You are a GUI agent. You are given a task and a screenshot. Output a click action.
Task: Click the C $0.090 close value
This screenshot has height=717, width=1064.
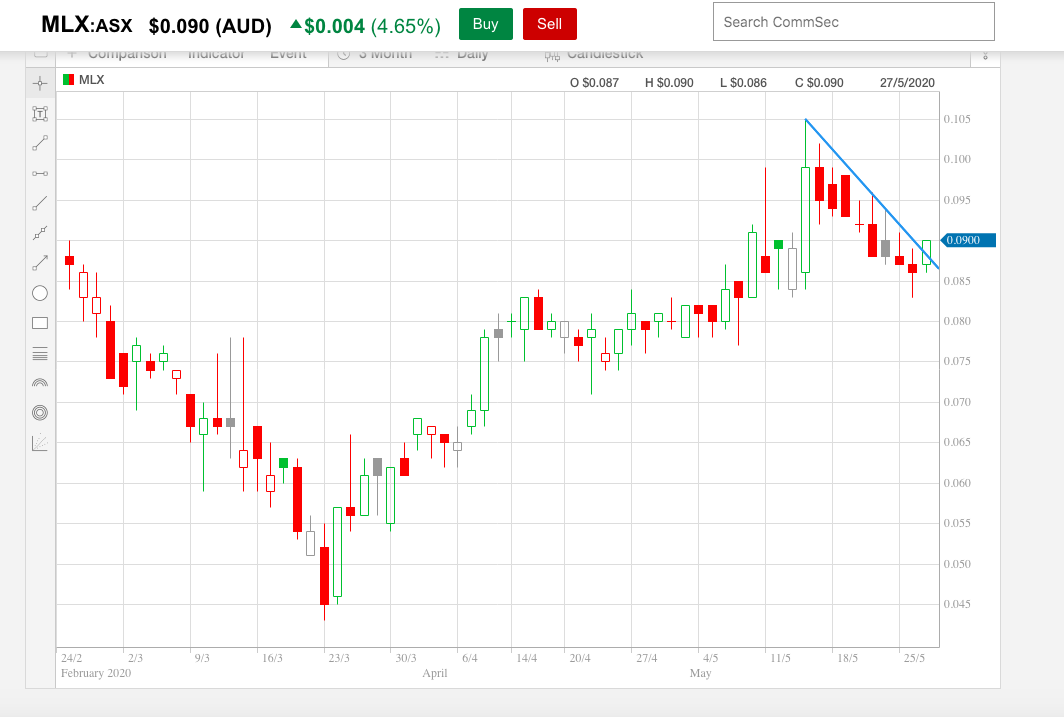[x=819, y=83]
